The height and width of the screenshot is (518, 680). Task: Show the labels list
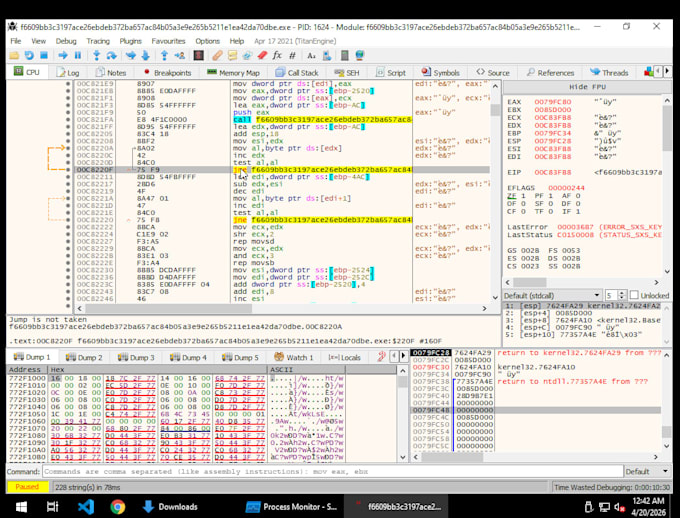(247, 56)
